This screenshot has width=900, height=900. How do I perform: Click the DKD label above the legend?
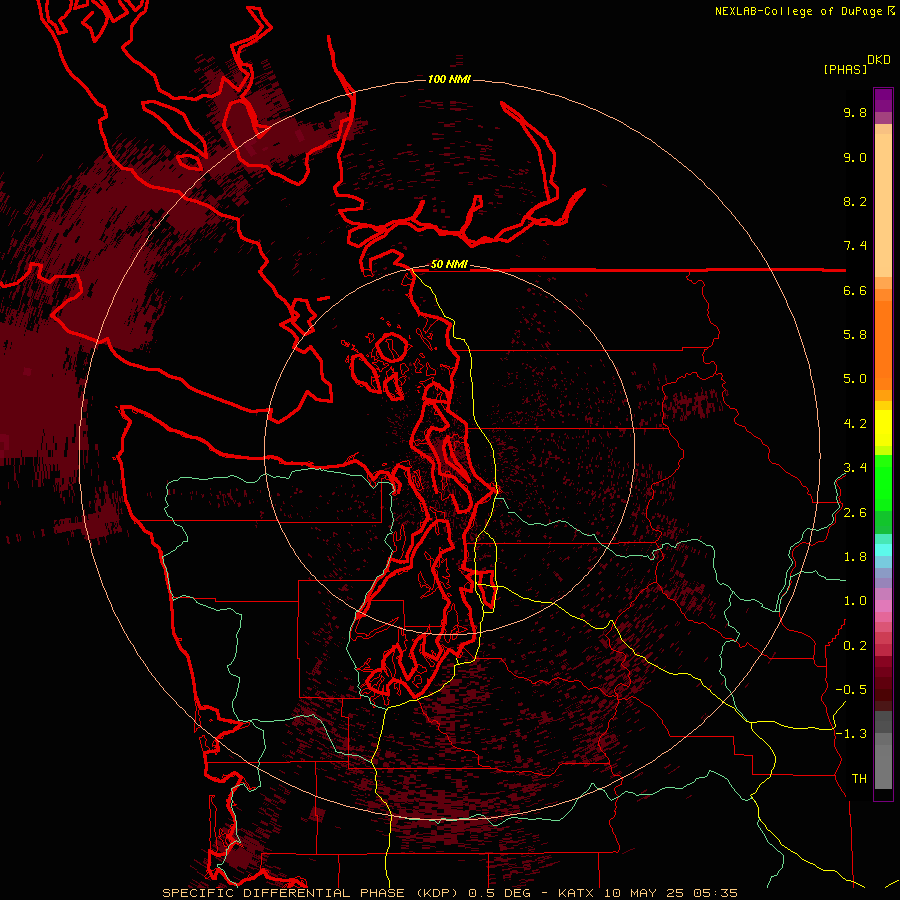pos(879,60)
